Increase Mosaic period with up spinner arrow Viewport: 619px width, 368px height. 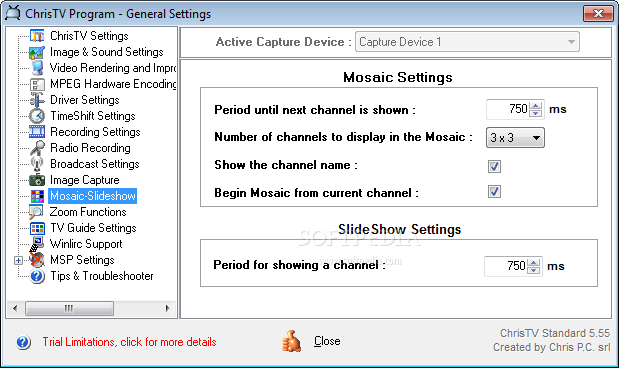point(536,105)
